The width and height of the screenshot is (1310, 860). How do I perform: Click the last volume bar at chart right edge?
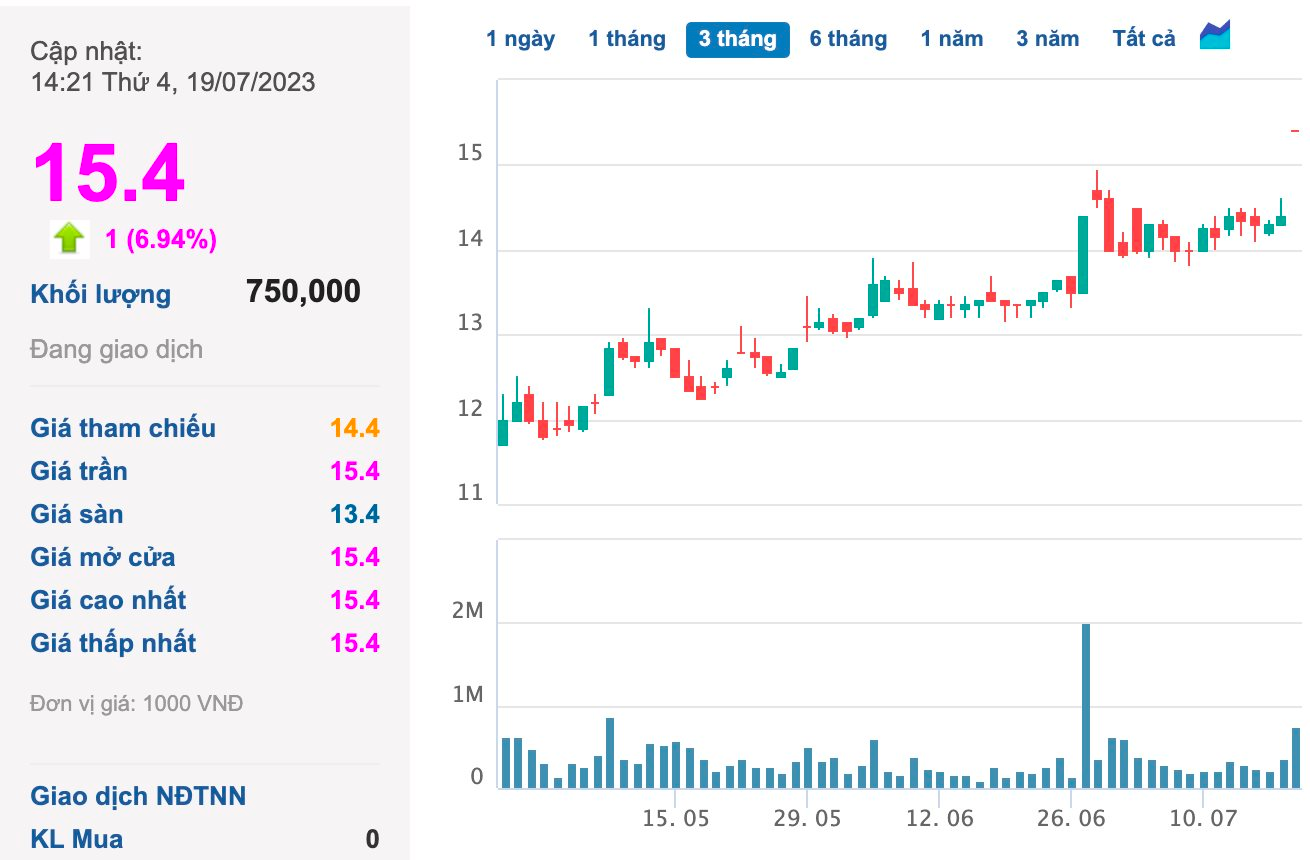point(1296,758)
